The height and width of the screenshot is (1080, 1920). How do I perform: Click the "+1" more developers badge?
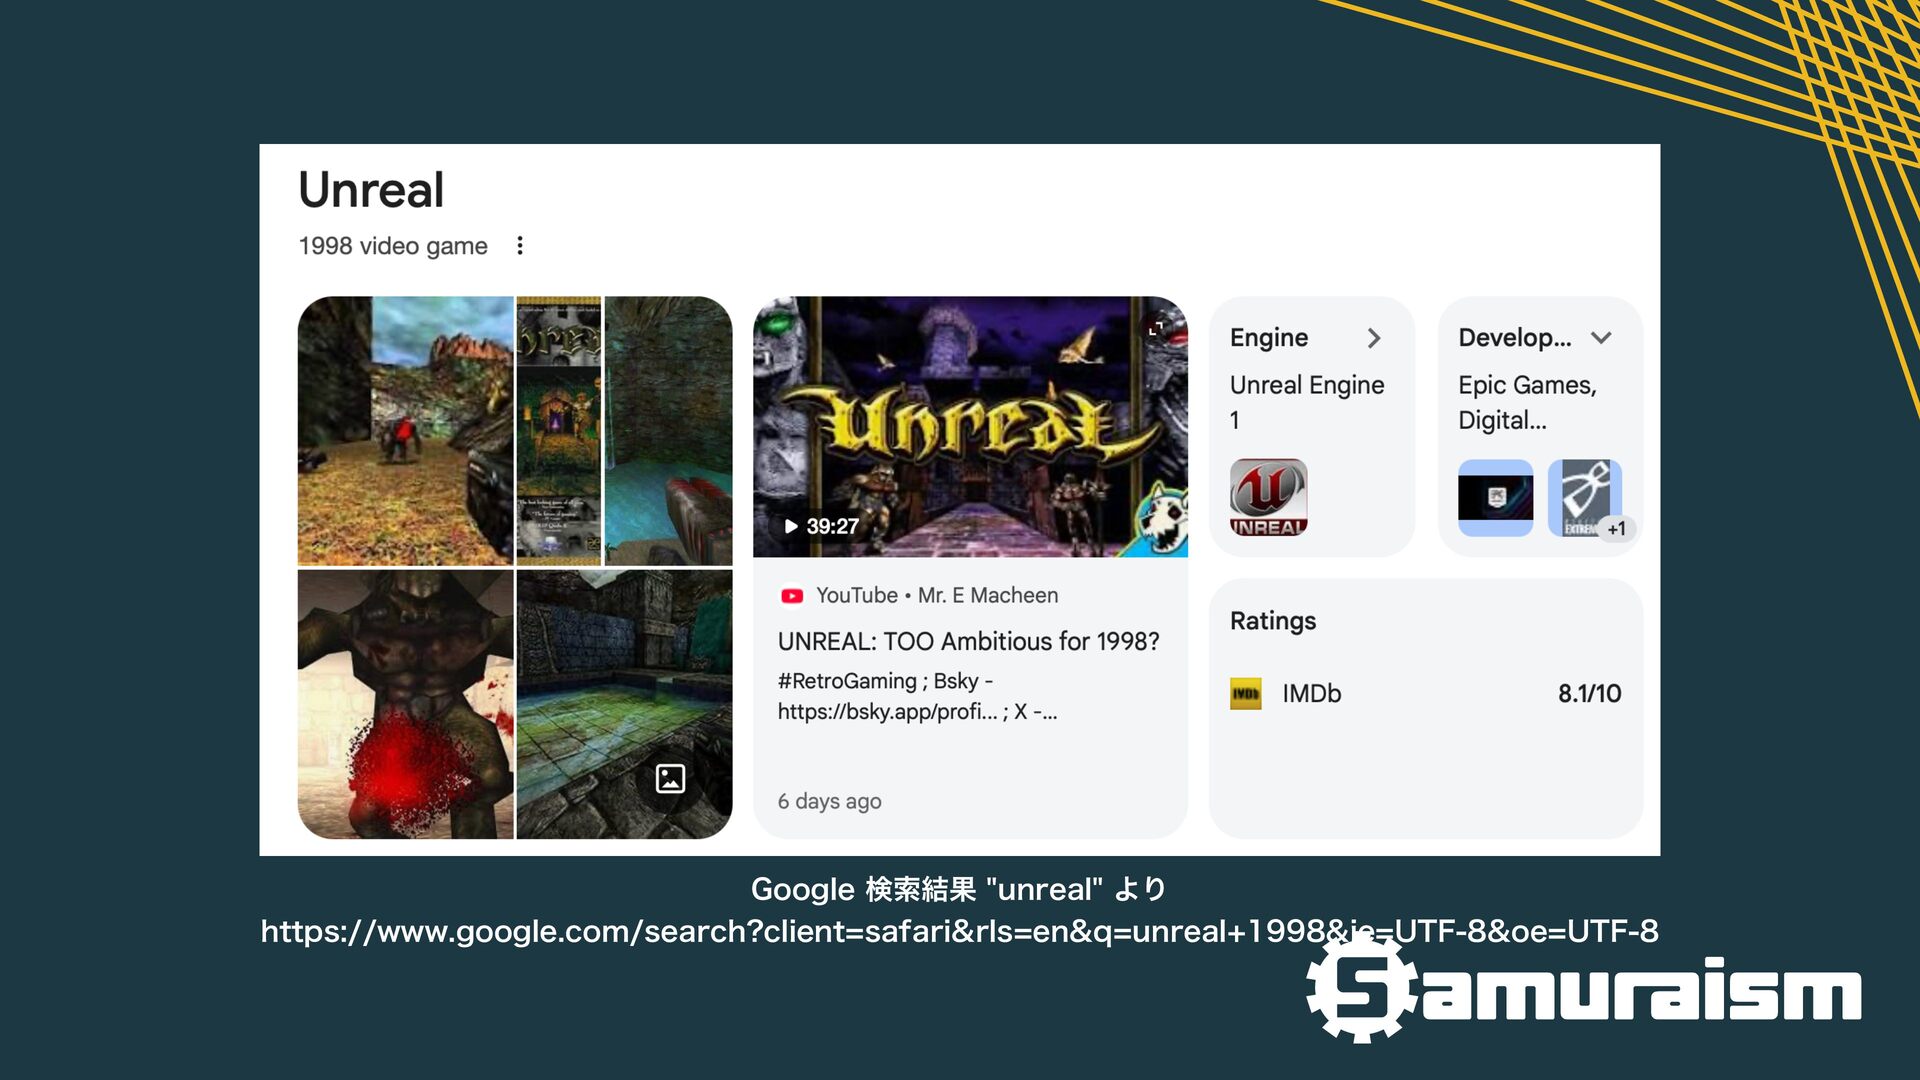click(1616, 529)
